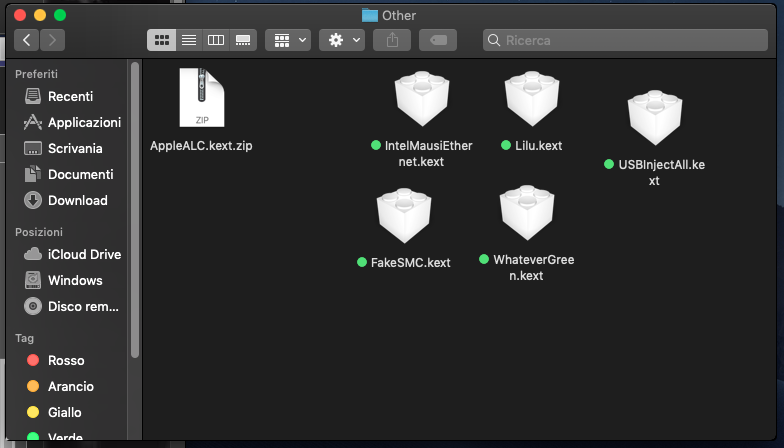The width and height of the screenshot is (784, 448).
Task: Click the Share toolbar button
Action: point(392,40)
